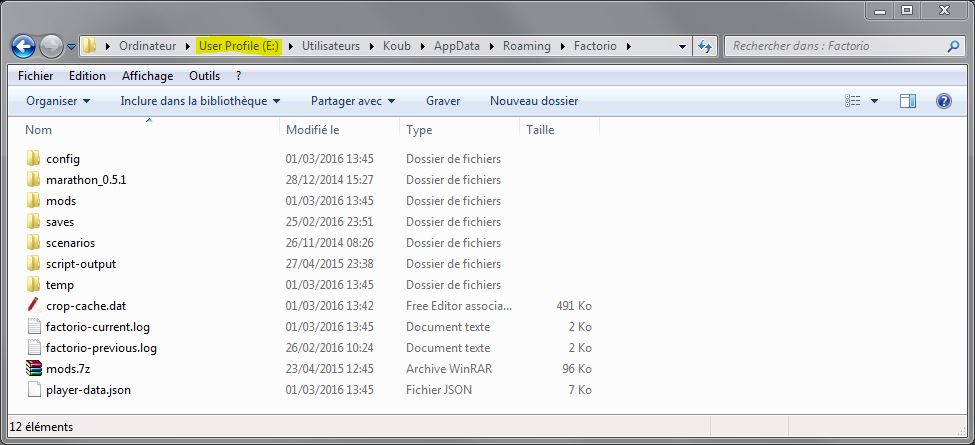975x445 pixels.
Task: Click the player-data.json file icon
Action: (33, 390)
